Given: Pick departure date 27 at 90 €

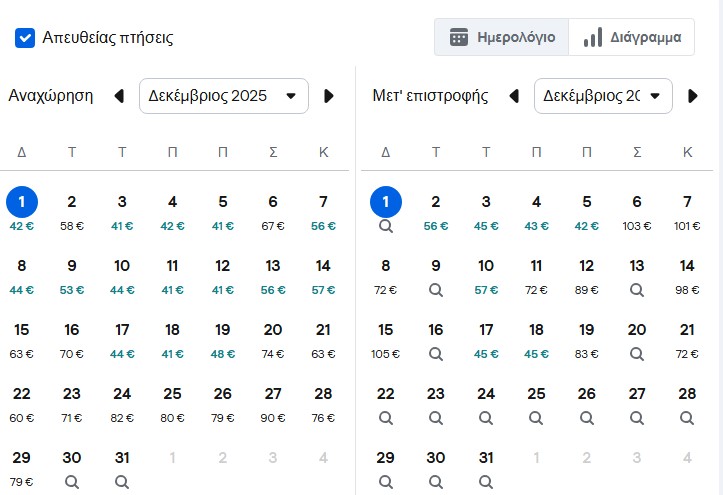Looking at the screenshot, I should click(x=272, y=403).
